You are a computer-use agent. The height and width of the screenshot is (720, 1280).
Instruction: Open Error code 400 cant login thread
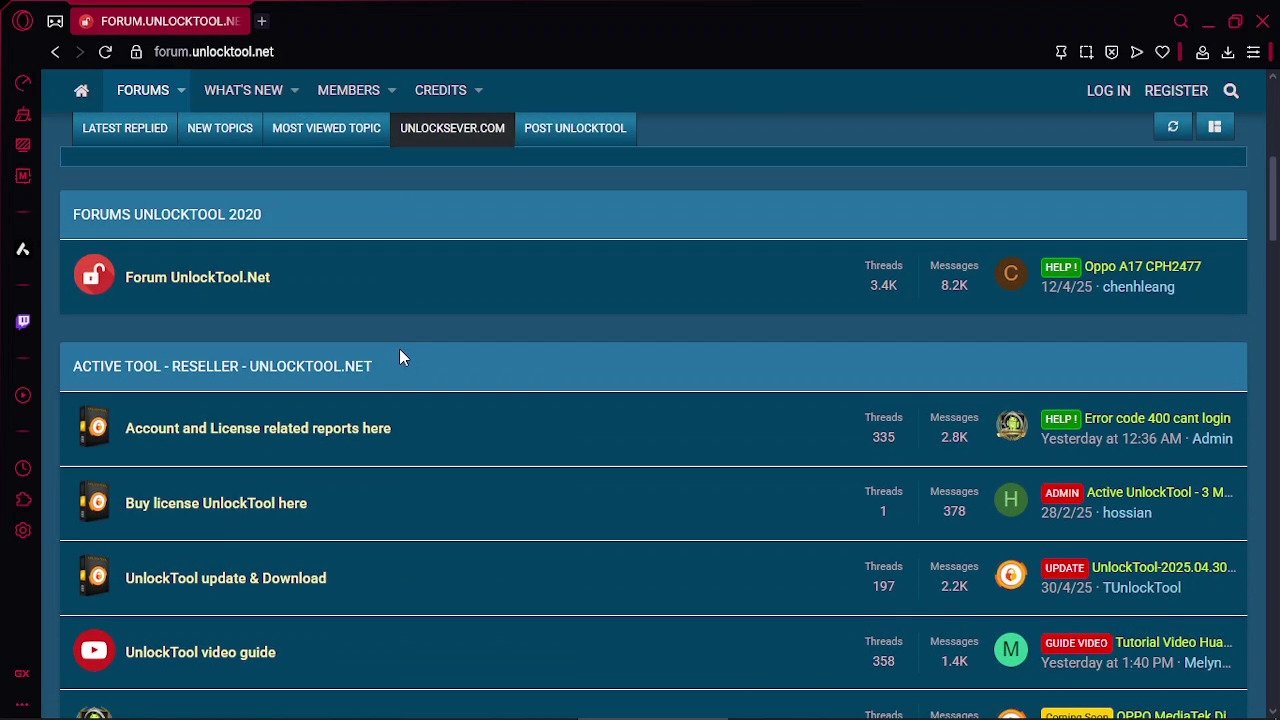click(x=1158, y=419)
